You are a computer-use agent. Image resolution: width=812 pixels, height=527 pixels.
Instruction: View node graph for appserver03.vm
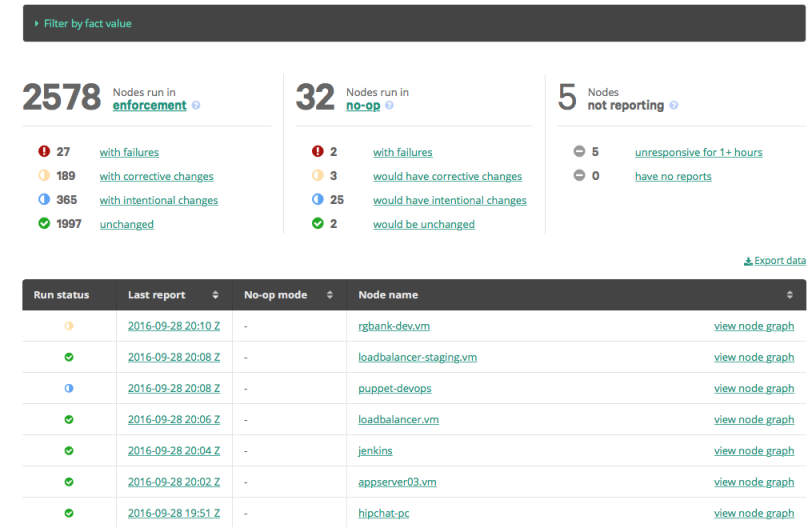point(754,482)
